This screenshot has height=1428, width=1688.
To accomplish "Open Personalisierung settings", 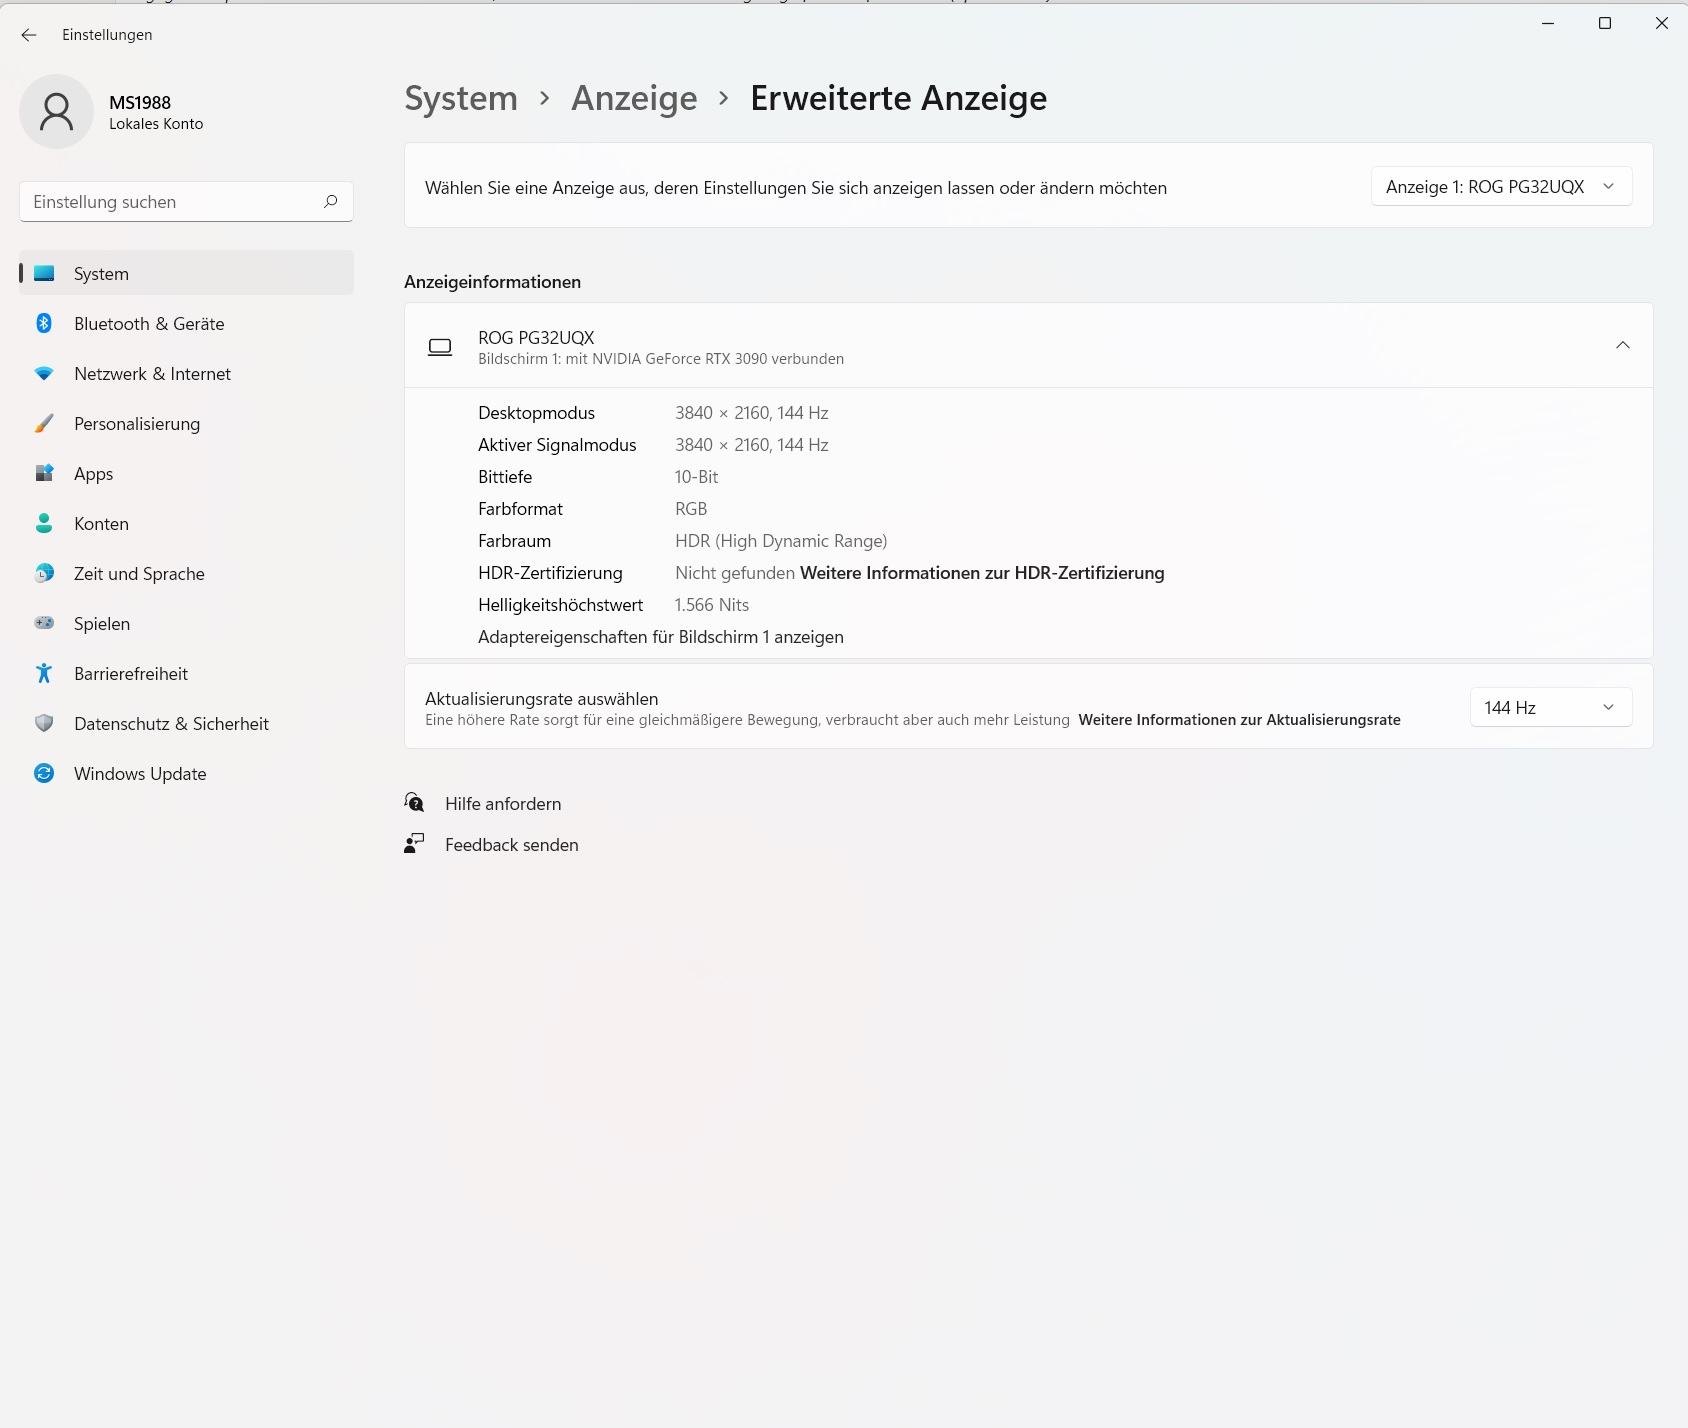I will coord(187,423).
